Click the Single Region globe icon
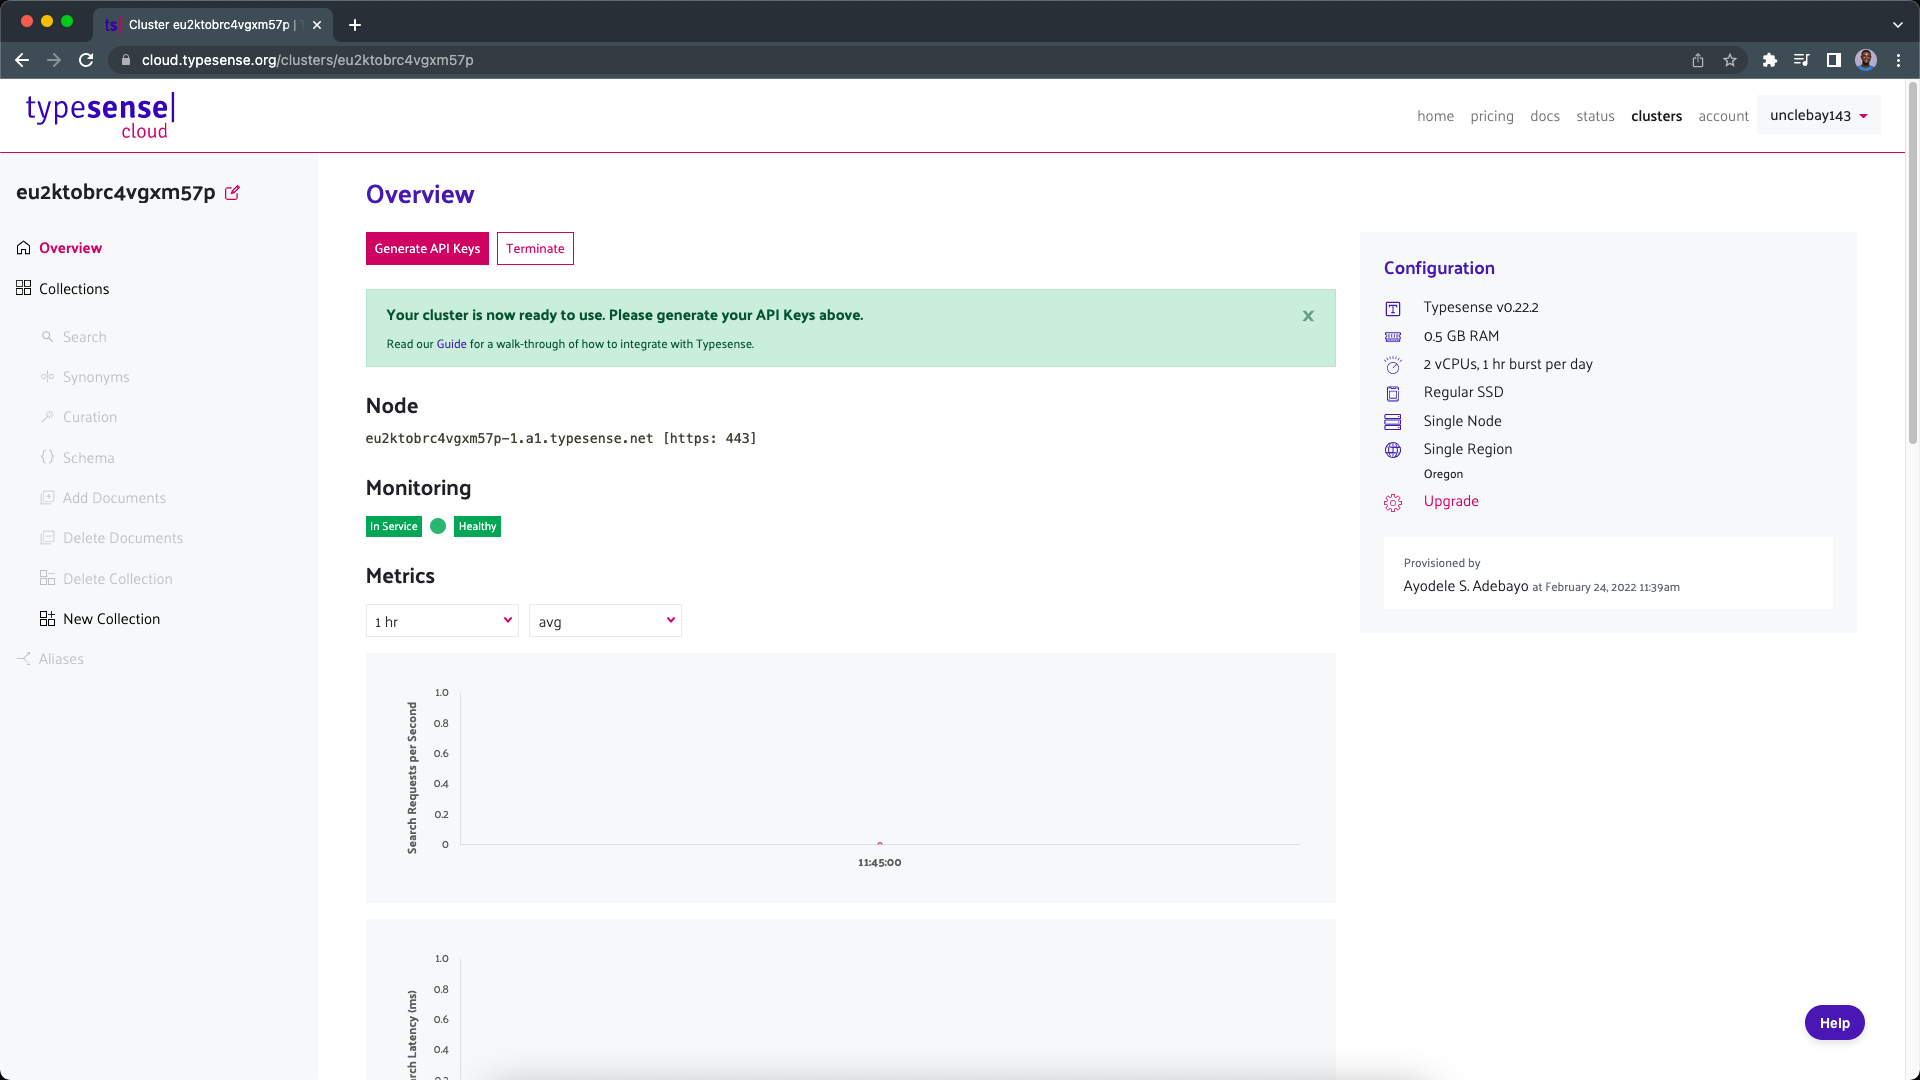This screenshot has height=1080, width=1920. [1393, 450]
